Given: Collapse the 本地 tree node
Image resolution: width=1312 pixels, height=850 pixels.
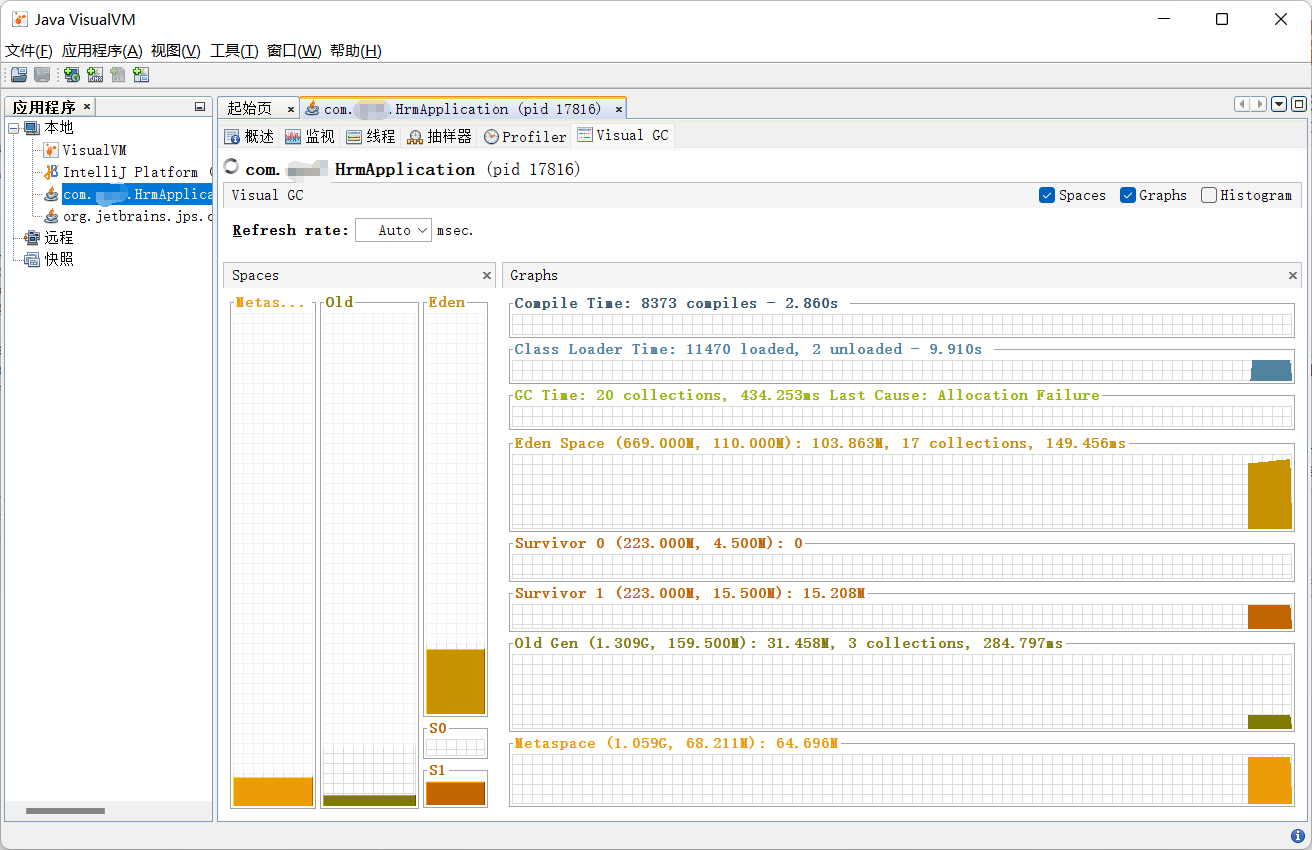Looking at the screenshot, I should point(14,128).
